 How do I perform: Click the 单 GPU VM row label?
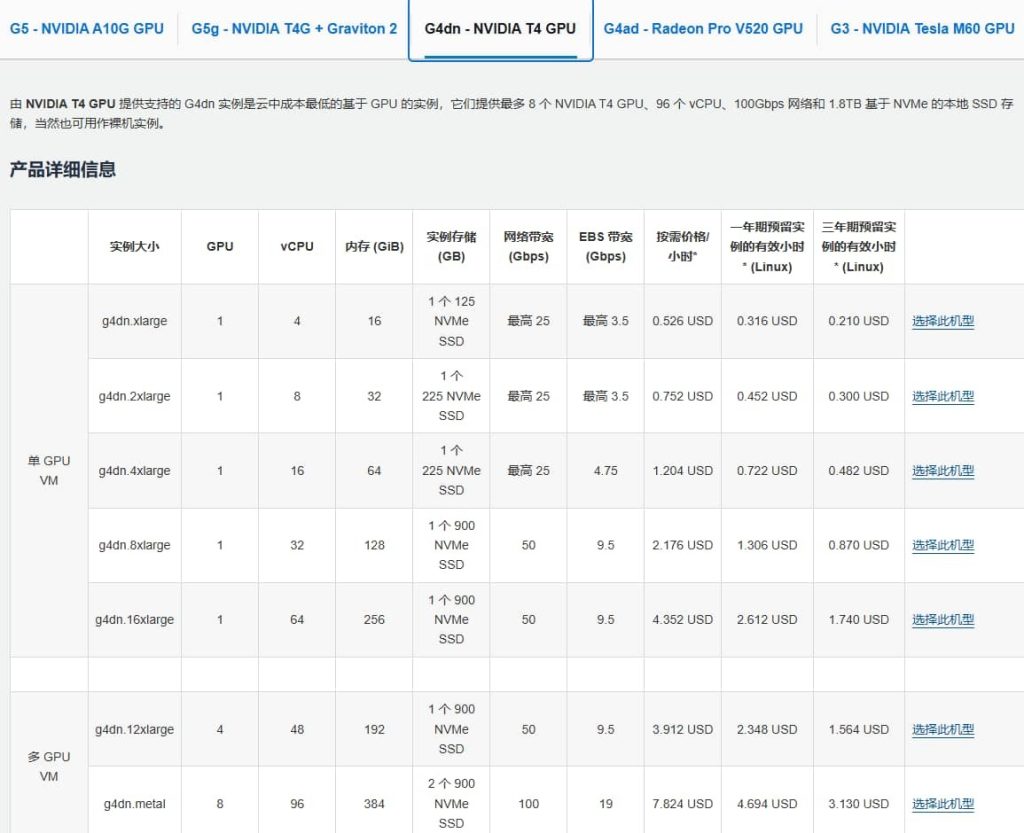pyautogui.click(x=47, y=470)
